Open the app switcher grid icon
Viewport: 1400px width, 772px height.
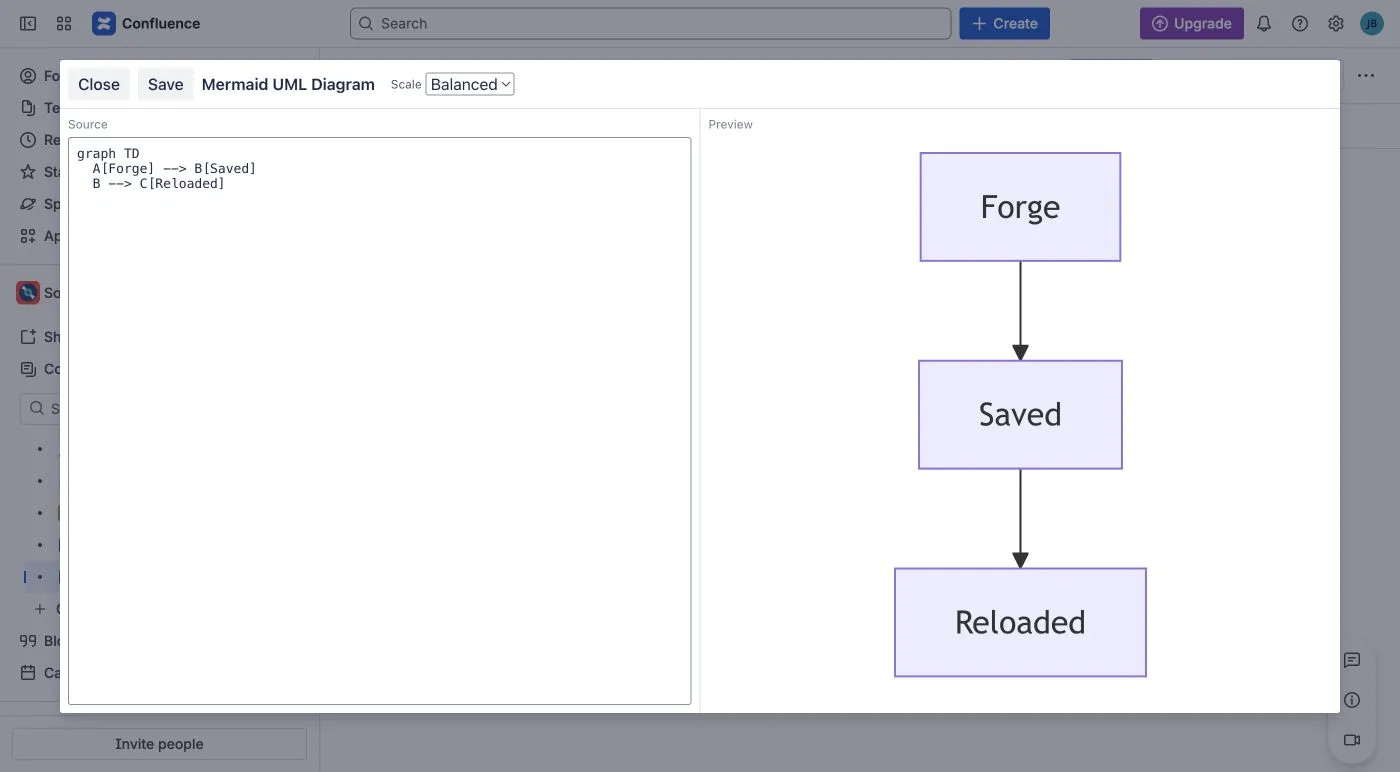coord(64,23)
